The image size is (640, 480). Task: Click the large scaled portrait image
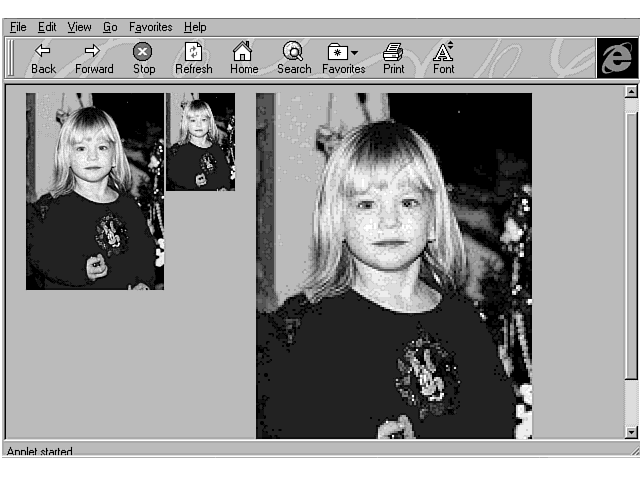(393, 265)
